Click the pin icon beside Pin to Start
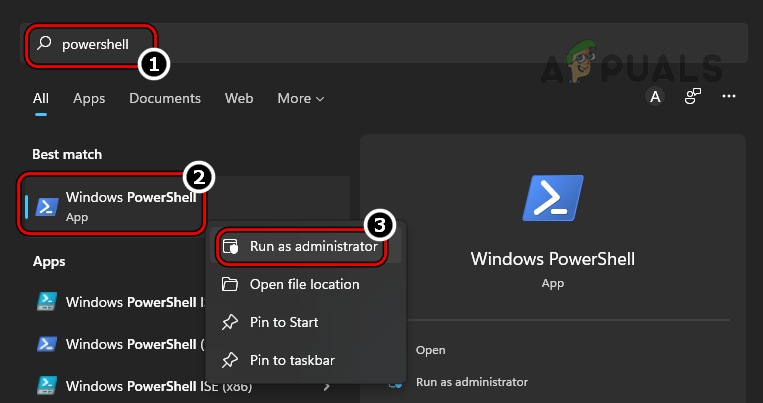Image resolution: width=763 pixels, height=403 pixels. (x=230, y=322)
